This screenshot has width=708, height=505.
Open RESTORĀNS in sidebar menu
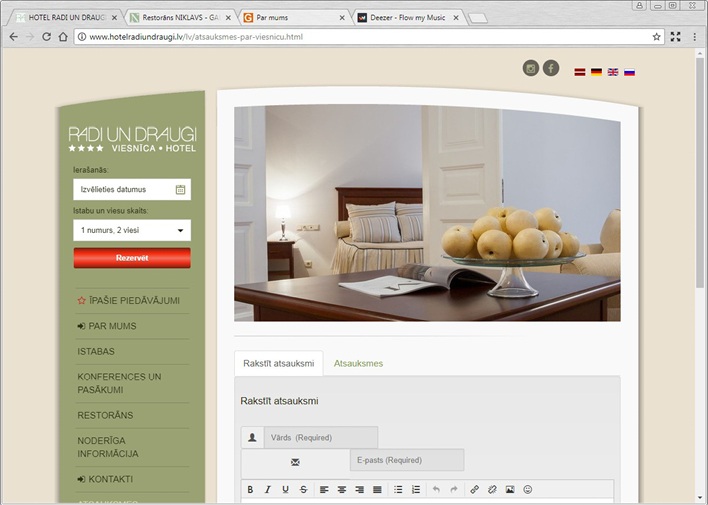pyautogui.click(x=105, y=416)
